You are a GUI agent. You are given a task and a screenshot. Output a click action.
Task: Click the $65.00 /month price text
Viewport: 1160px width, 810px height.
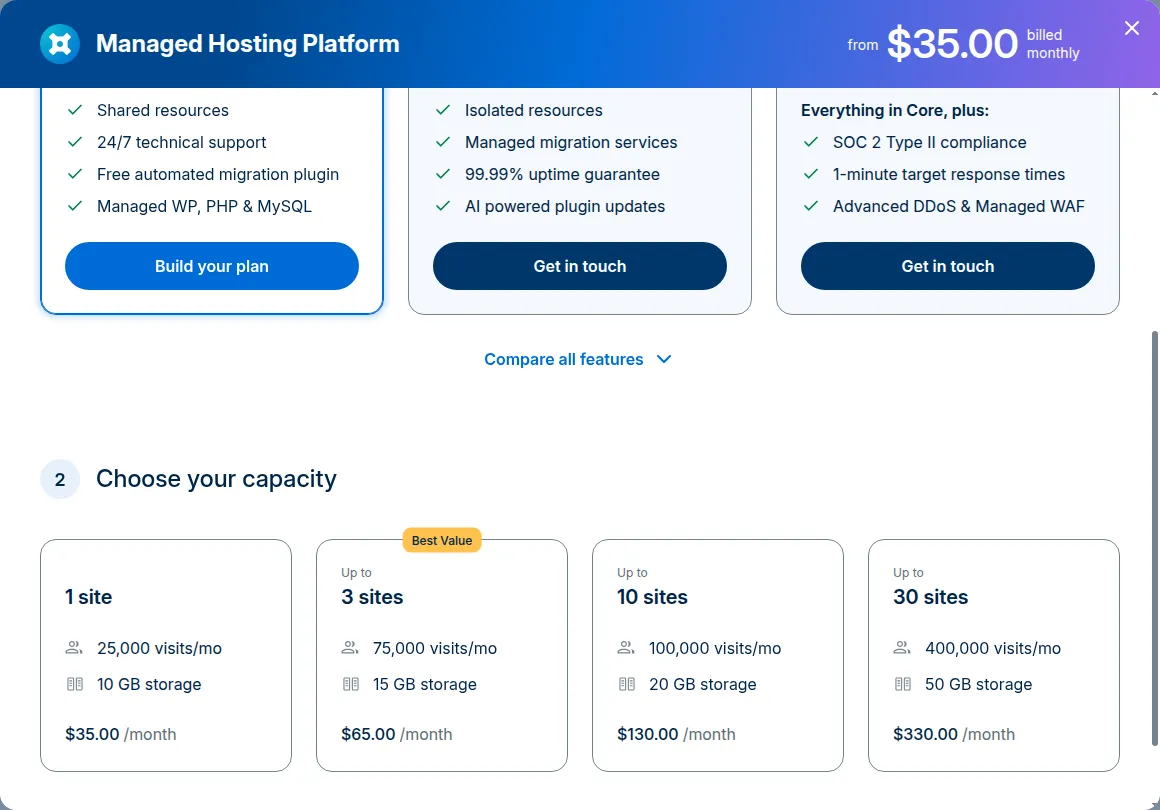(x=397, y=735)
